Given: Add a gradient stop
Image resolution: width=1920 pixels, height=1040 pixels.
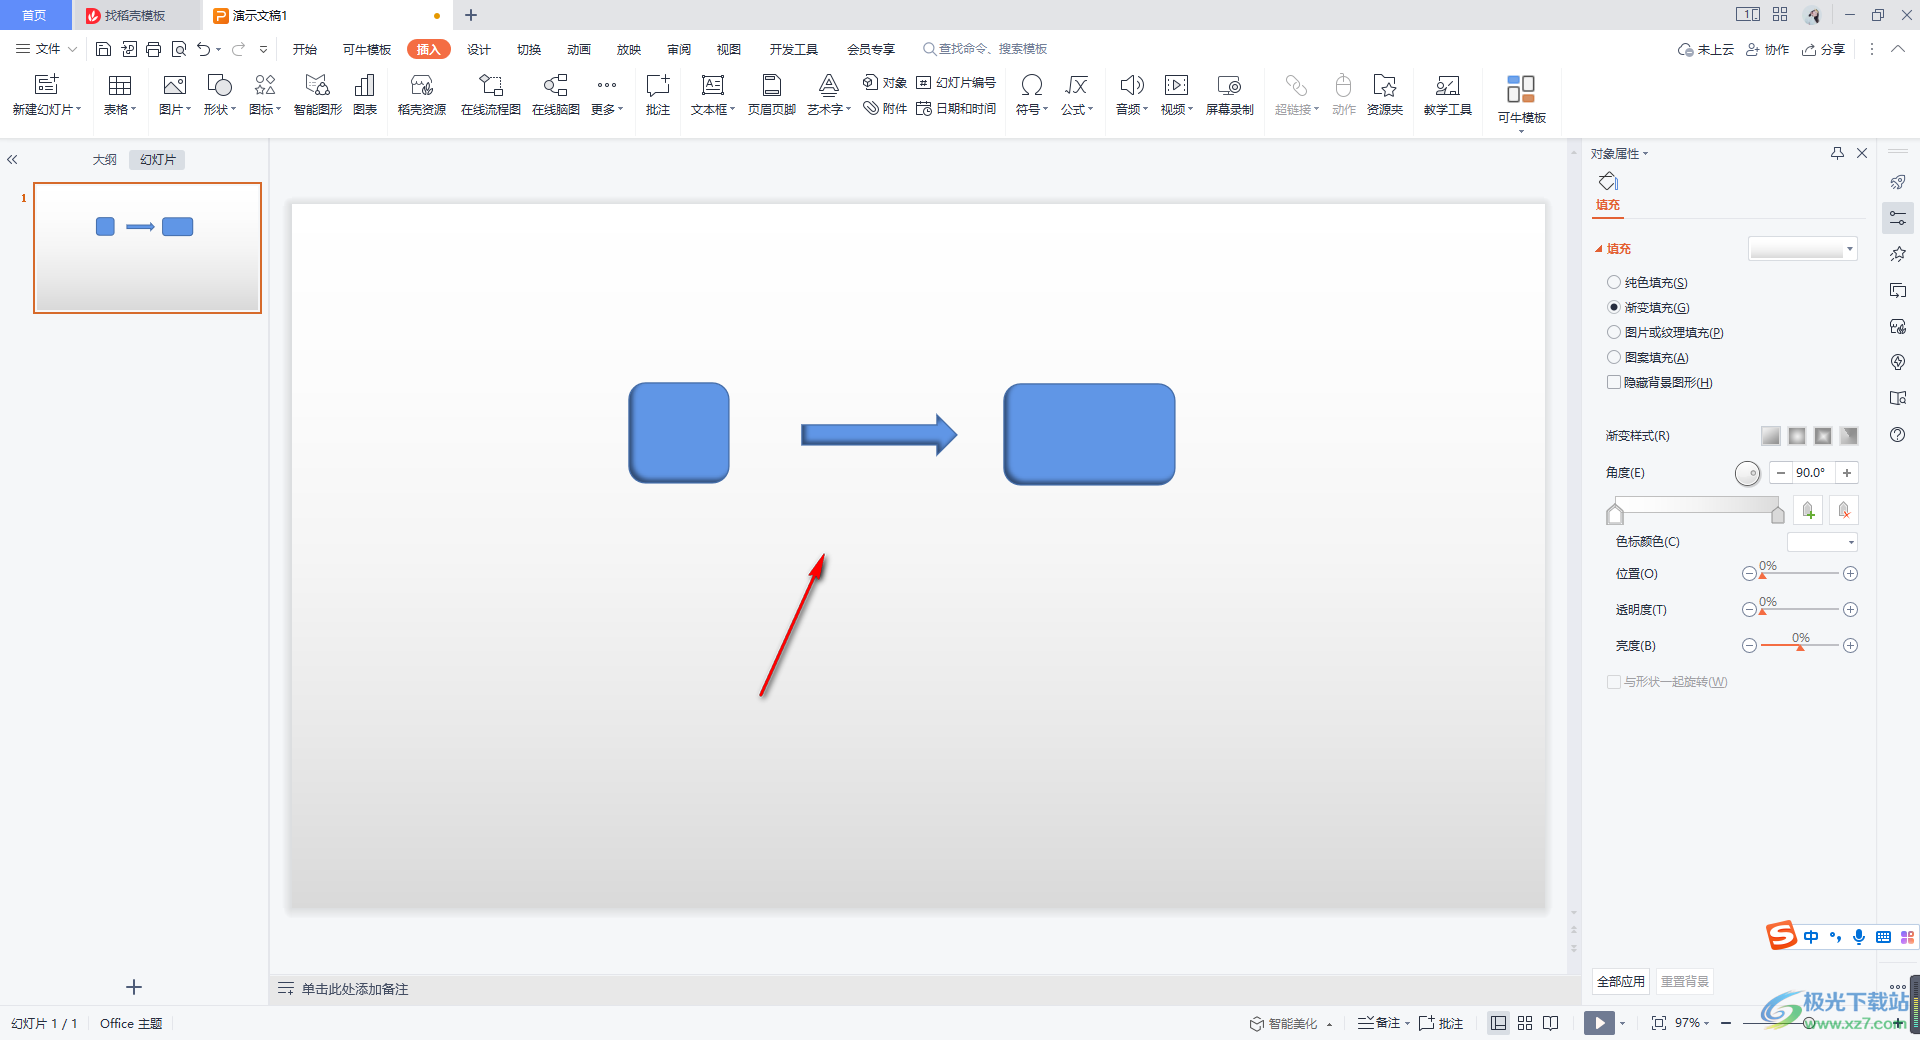Looking at the screenshot, I should click(x=1808, y=511).
